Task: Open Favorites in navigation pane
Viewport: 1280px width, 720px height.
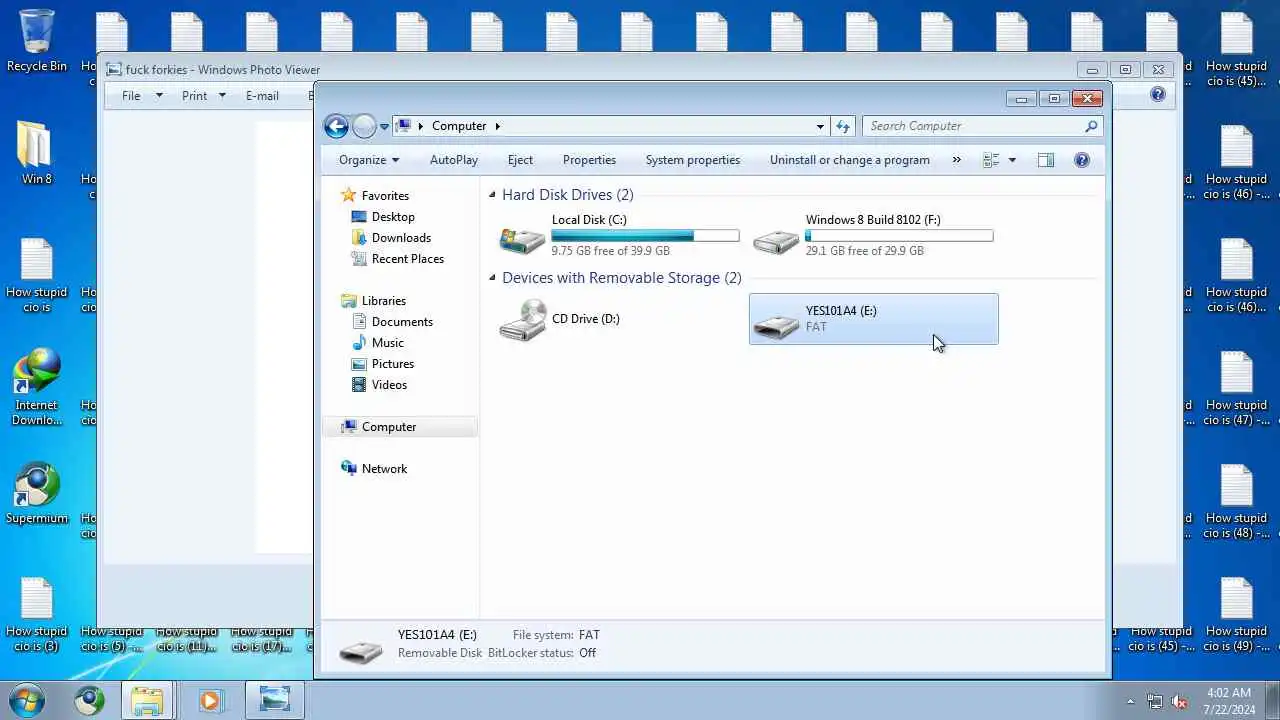Action: click(x=385, y=196)
